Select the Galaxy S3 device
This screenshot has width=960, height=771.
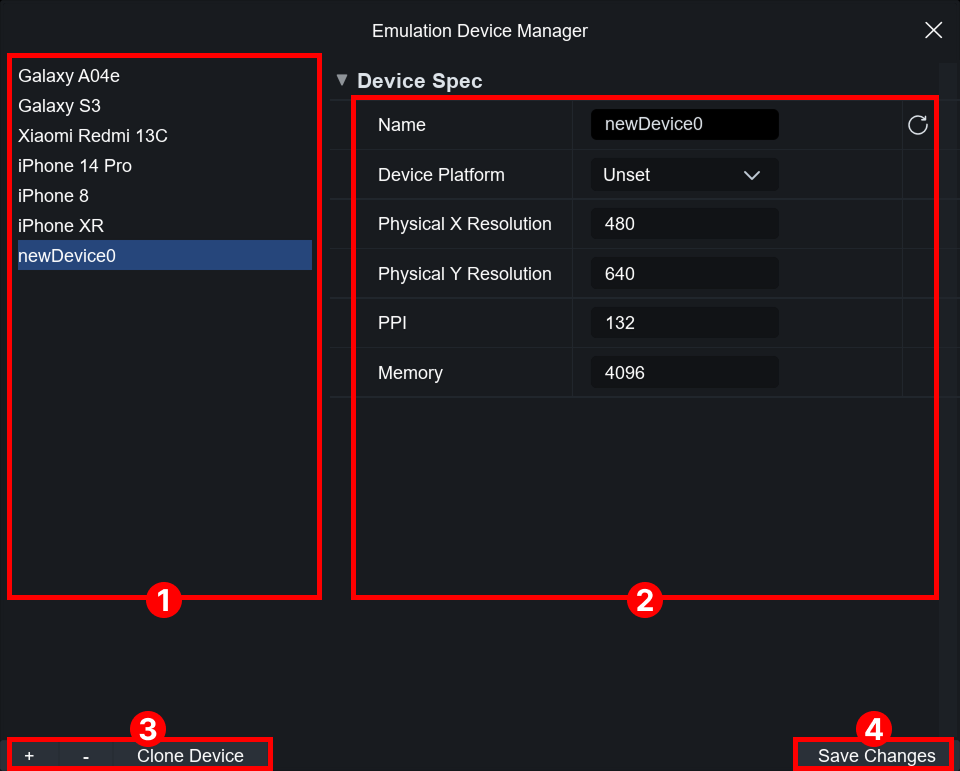pyautogui.click(x=60, y=106)
